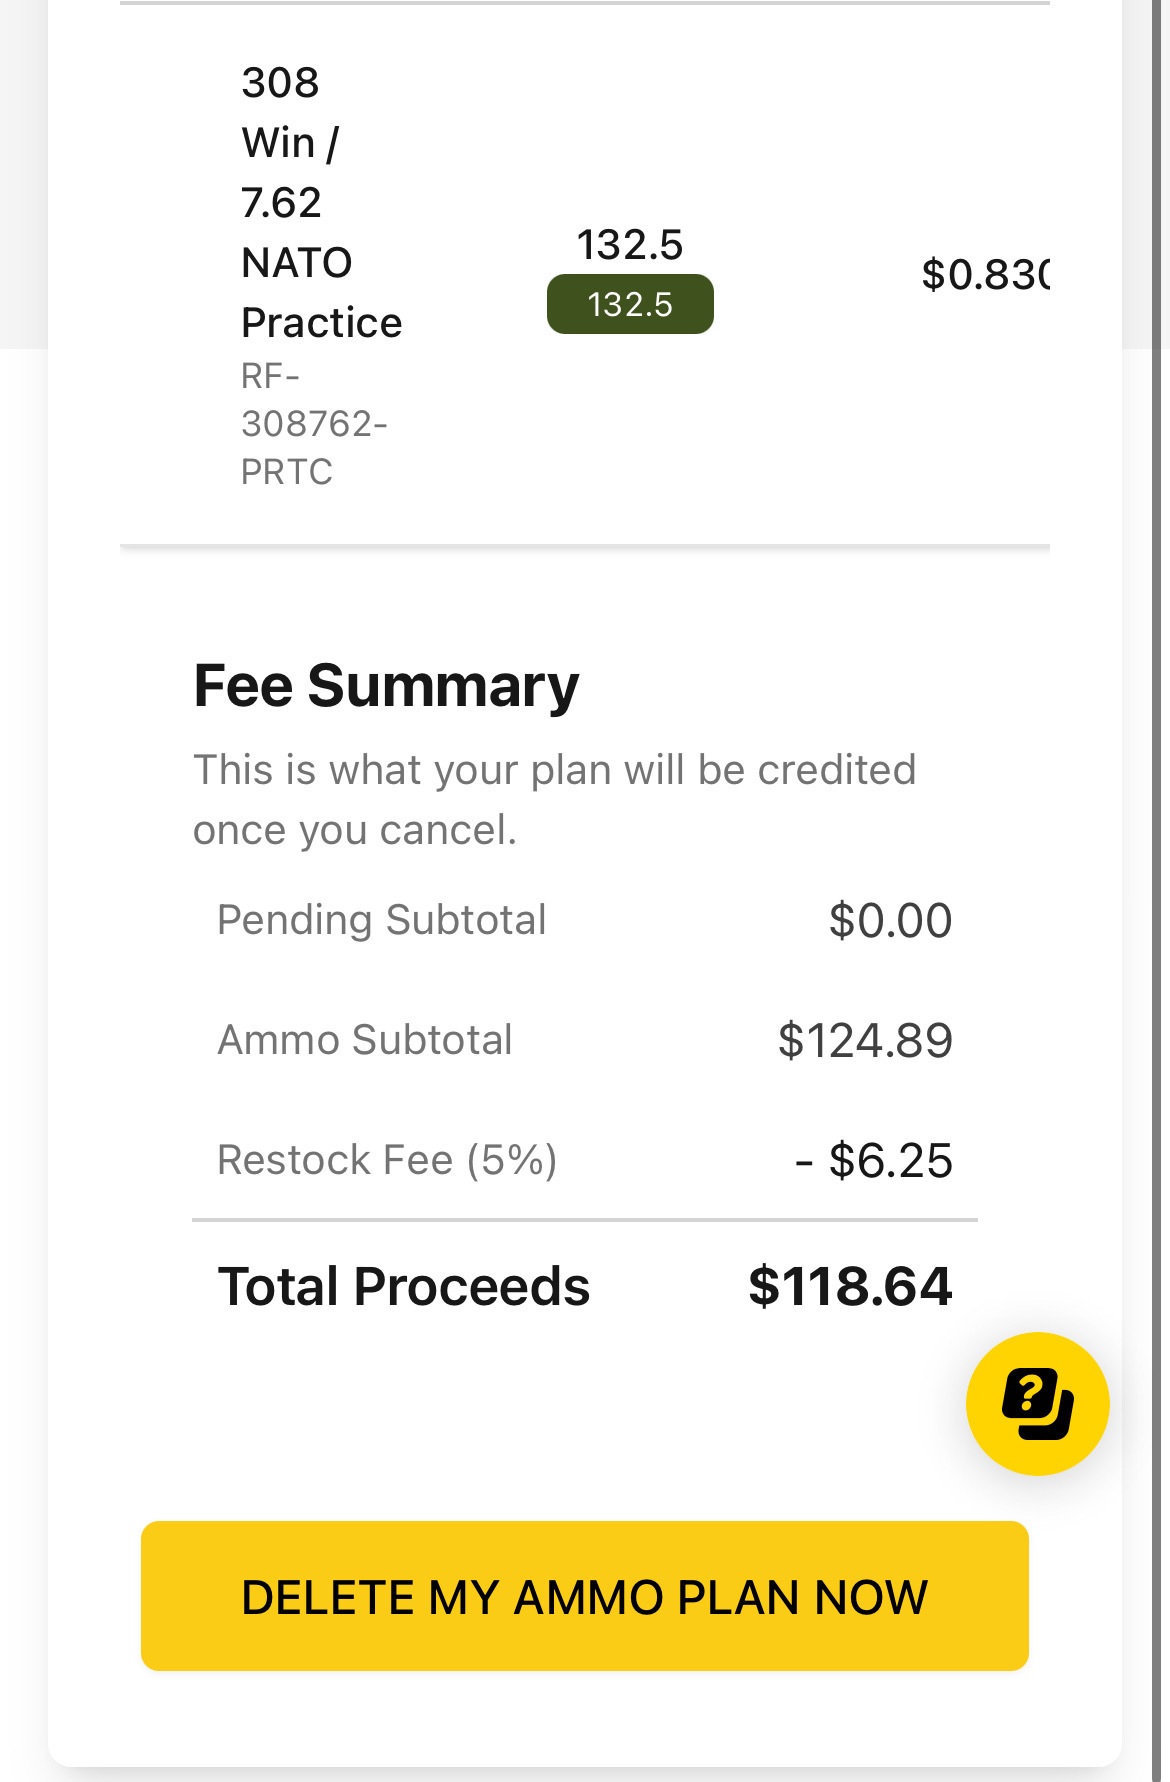Select the Restock Fee (5%) label
Screen dimensions: 1170x1782
387,1160
